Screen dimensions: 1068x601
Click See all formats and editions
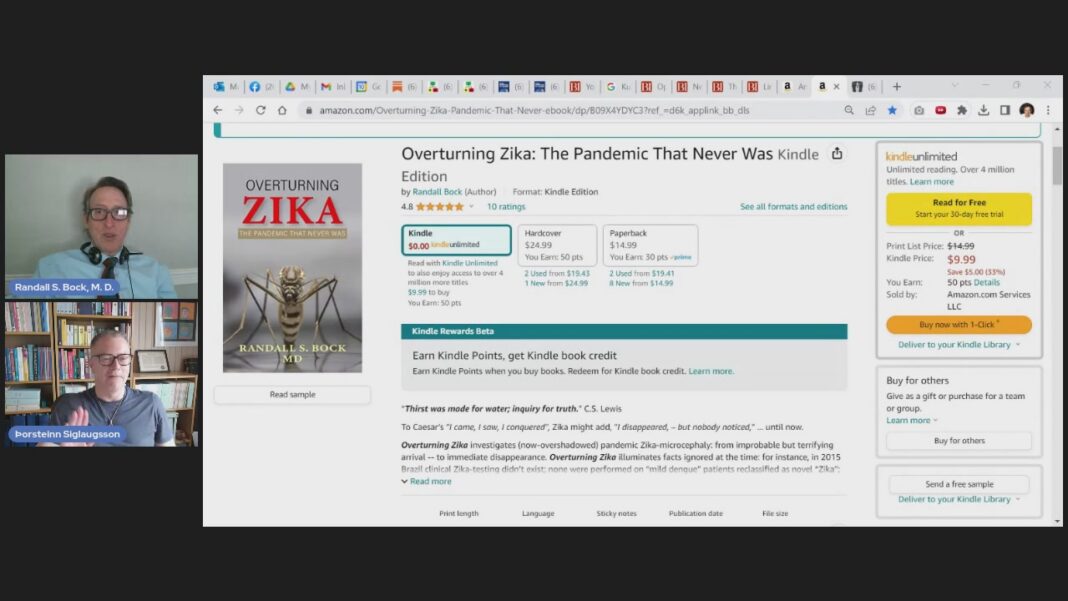pos(794,206)
